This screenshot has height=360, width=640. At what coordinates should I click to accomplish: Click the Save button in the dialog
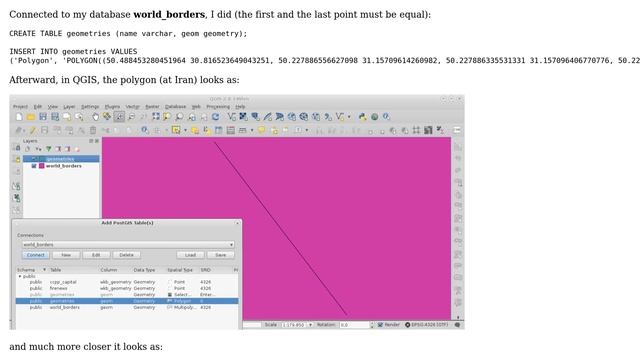tap(220, 255)
